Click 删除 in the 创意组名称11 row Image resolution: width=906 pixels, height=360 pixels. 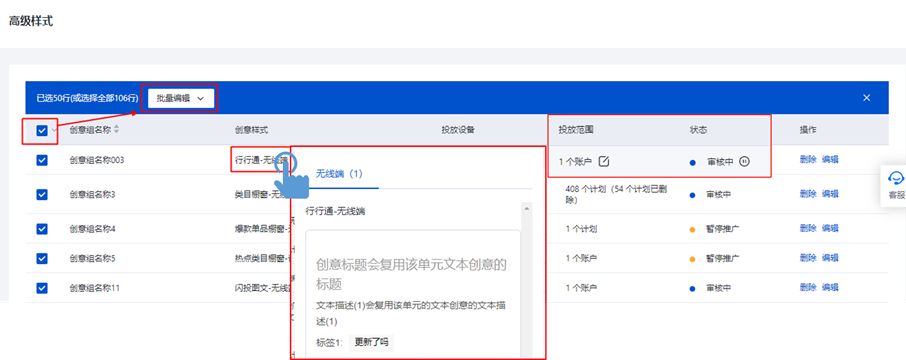tap(808, 287)
